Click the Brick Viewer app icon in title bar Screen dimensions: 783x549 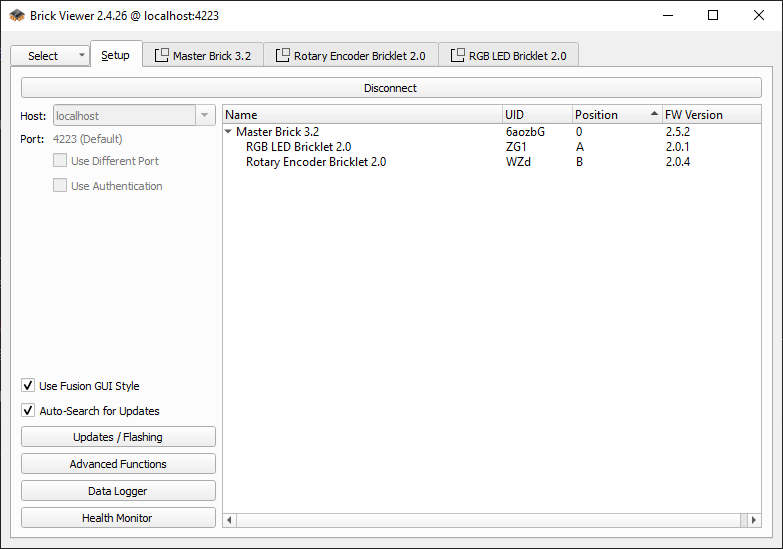(17, 15)
